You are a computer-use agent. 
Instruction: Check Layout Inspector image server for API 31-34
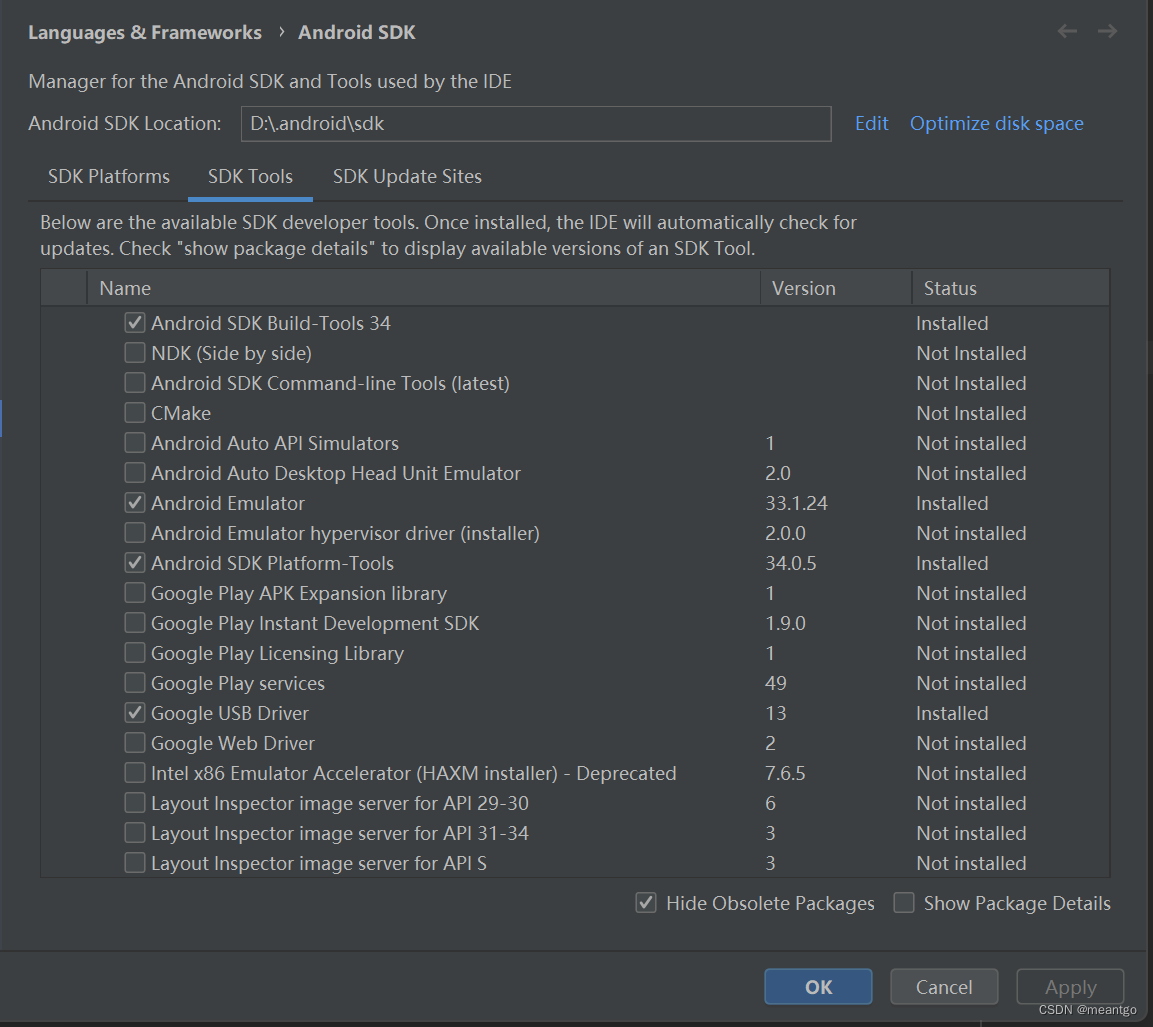click(x=135, y=833)
